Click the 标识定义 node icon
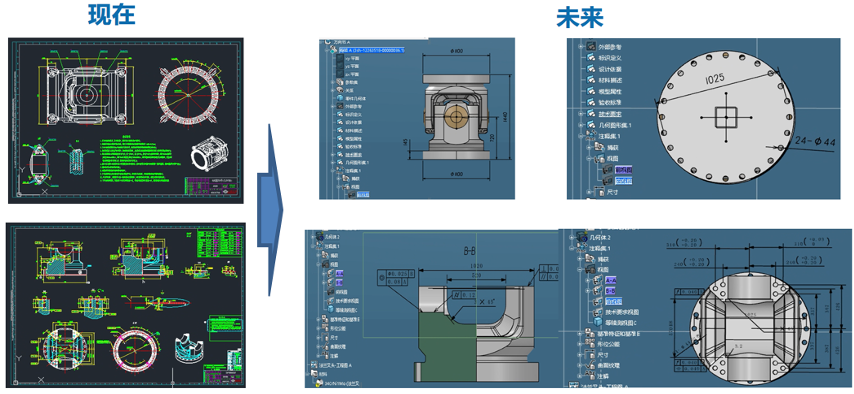Screen dimensions: 854x394 [x=590, y=58]
